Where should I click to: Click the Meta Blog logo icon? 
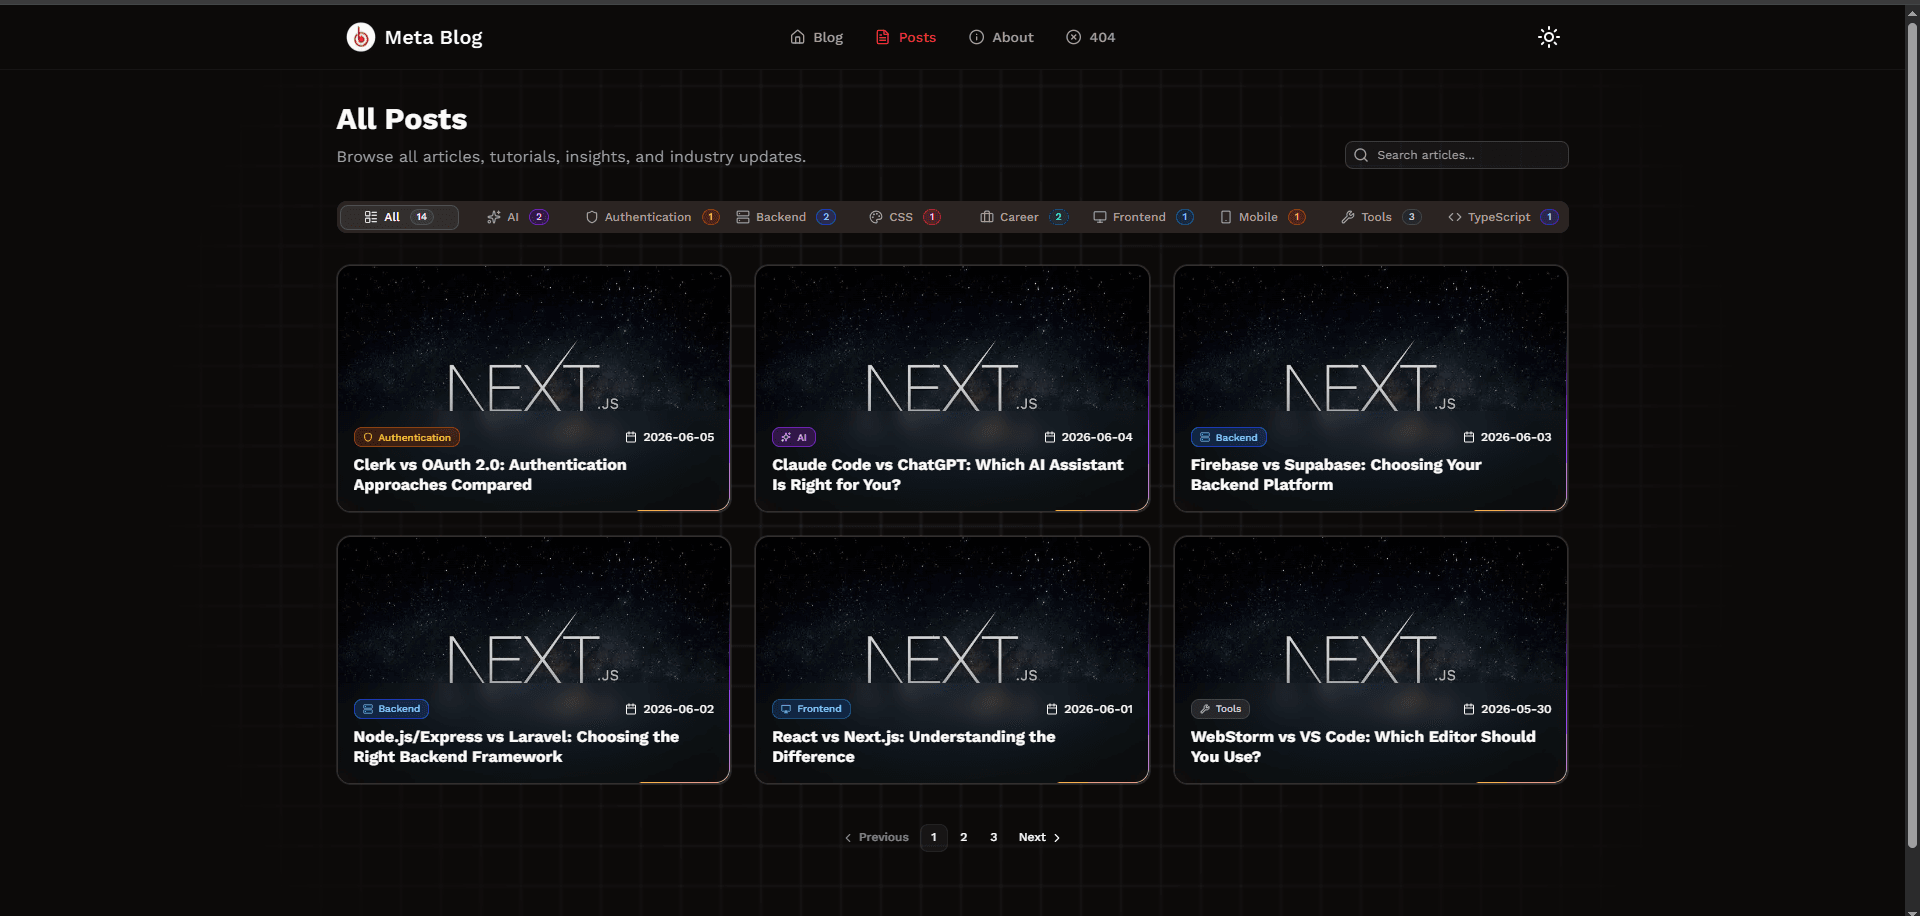click(x=360, y=37)
